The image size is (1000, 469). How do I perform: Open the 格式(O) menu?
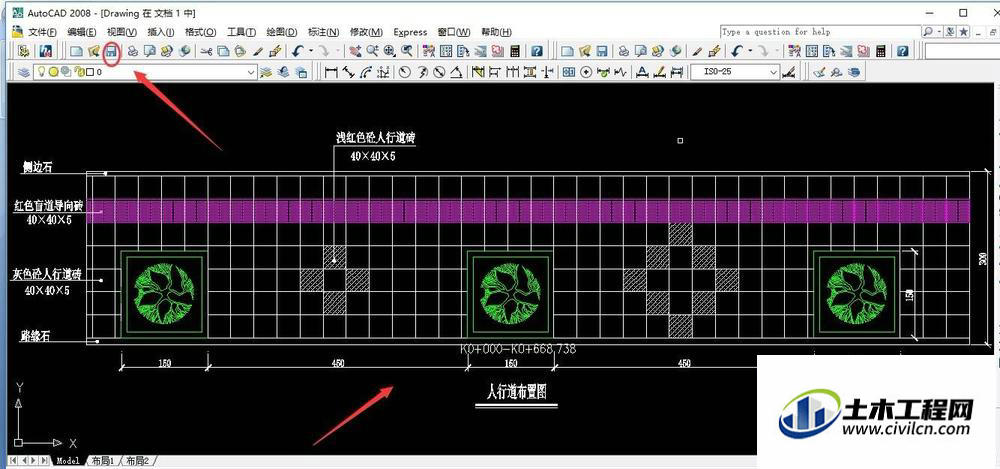click(x=200, y=32)
